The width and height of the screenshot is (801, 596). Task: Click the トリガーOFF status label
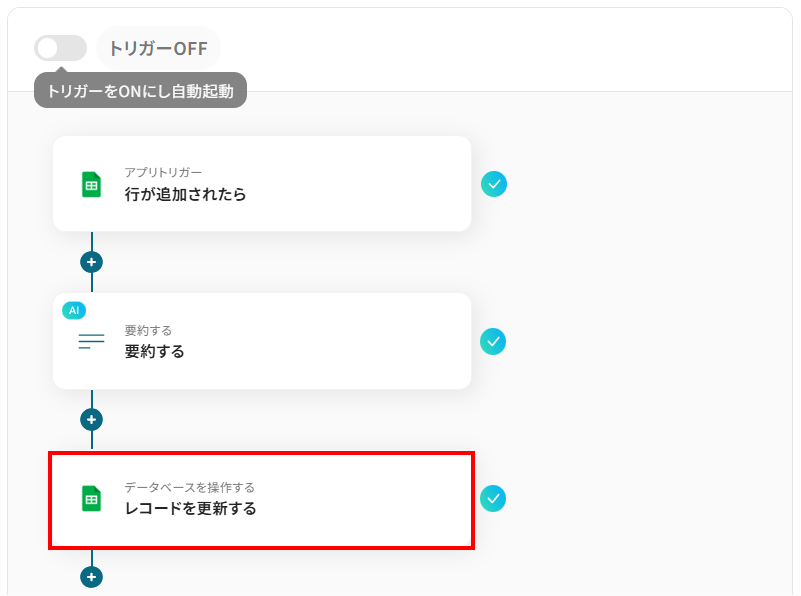pos(158,48)
